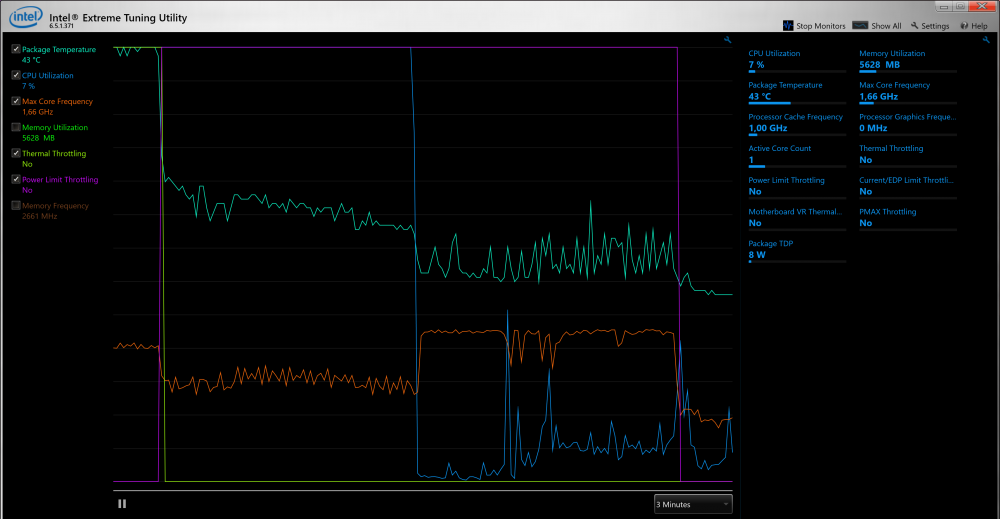1000x519 pixels.
Task: Select Active Core Count monitor
Action: (797, 154)
